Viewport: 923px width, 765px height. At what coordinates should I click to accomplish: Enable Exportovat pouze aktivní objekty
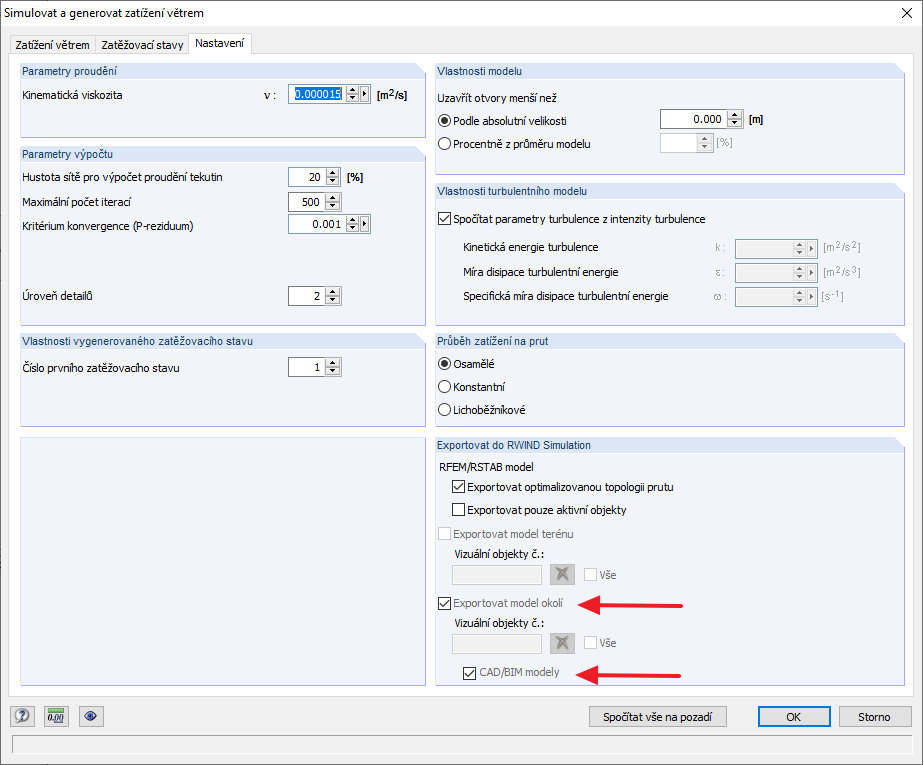pyautogui.click(x=458, y=511)
